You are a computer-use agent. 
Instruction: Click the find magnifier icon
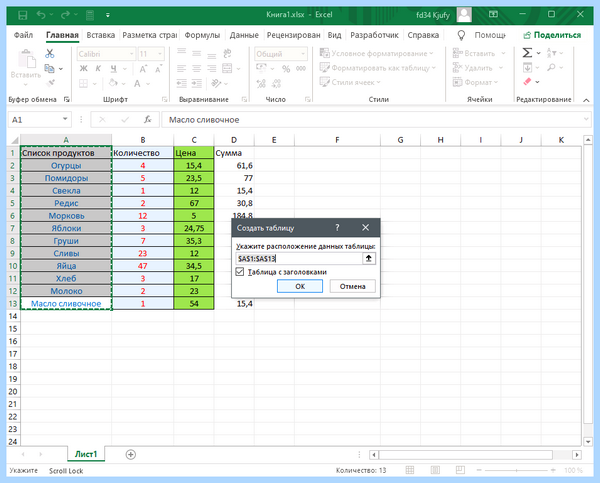[x=551, y=68]
